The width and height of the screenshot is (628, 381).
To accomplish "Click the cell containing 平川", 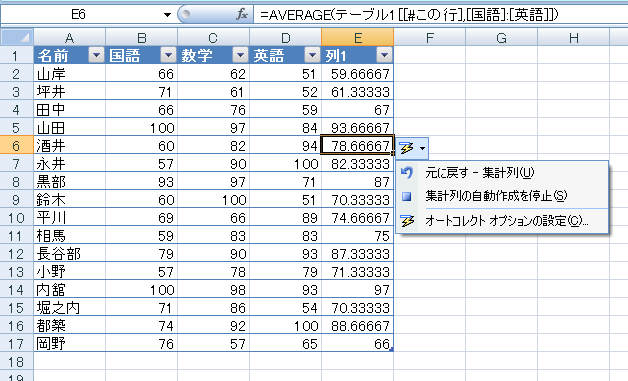I will (70, 218).
